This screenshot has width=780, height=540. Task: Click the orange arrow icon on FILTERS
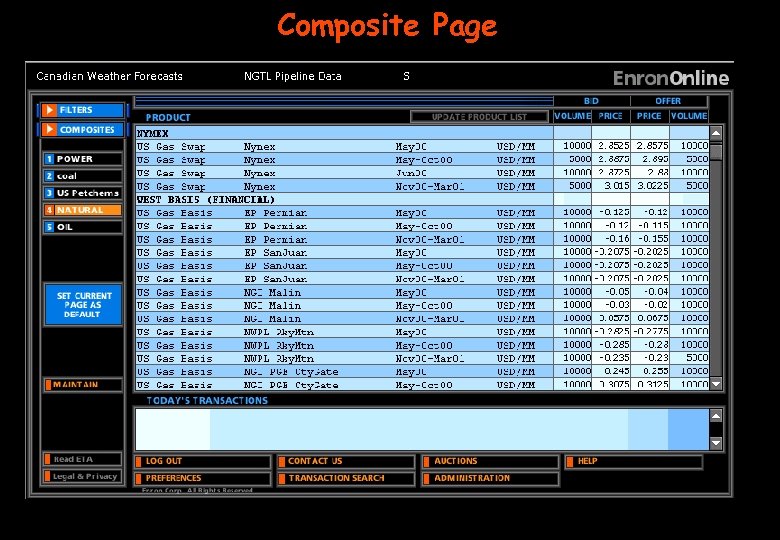tap(49, 110)
